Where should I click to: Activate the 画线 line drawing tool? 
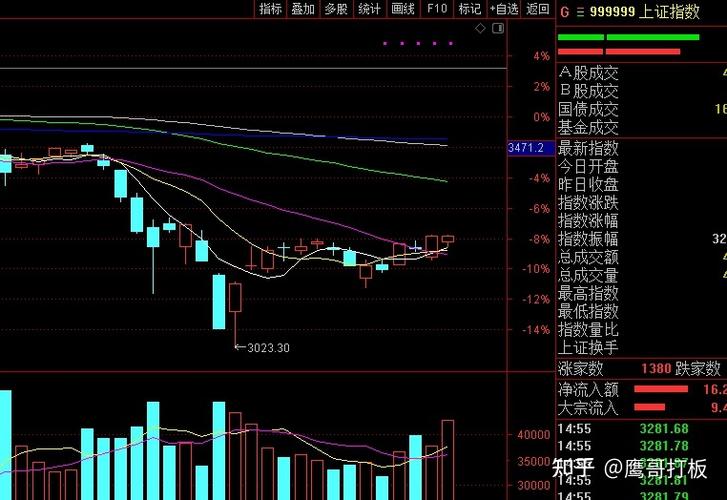402,9
